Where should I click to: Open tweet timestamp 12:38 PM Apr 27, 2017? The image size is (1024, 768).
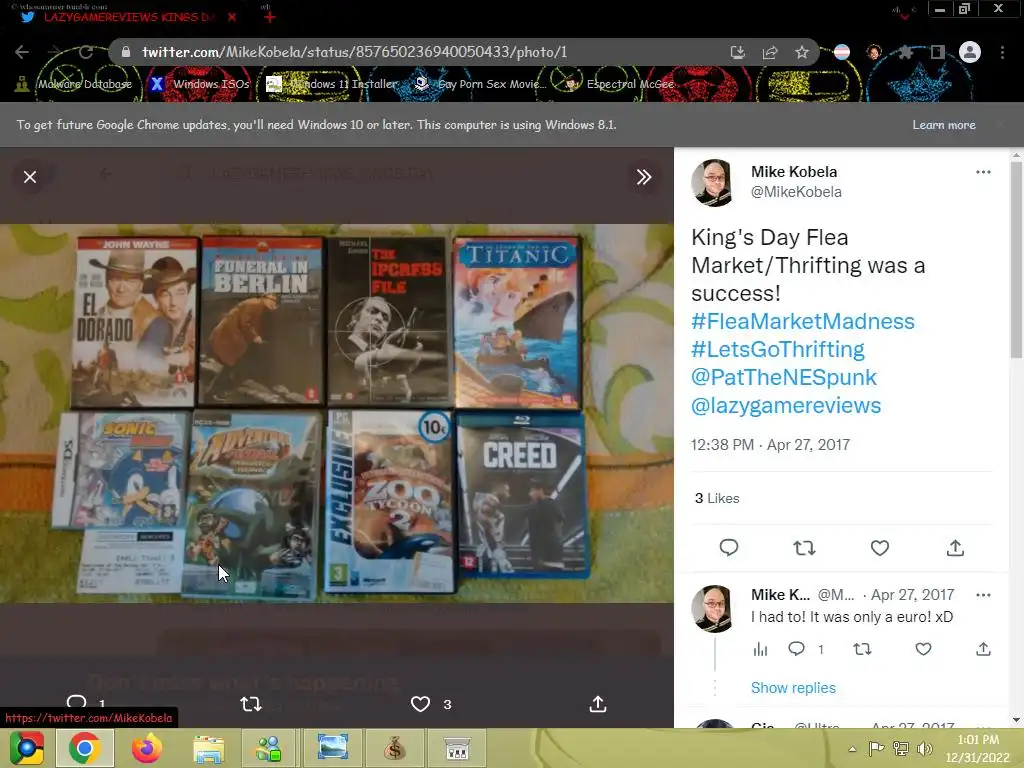[771, 445]
